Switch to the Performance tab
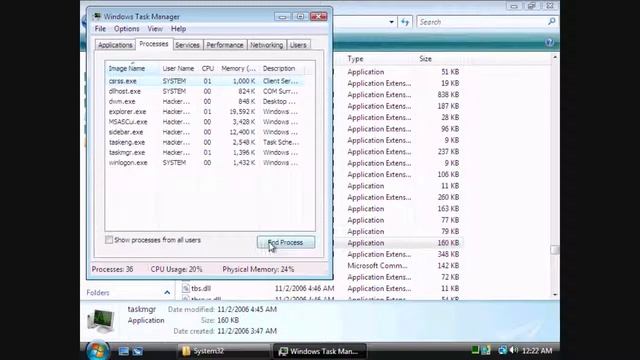This screenshot has width=640, height=360. pyautogui.click(x=224, y=45)
